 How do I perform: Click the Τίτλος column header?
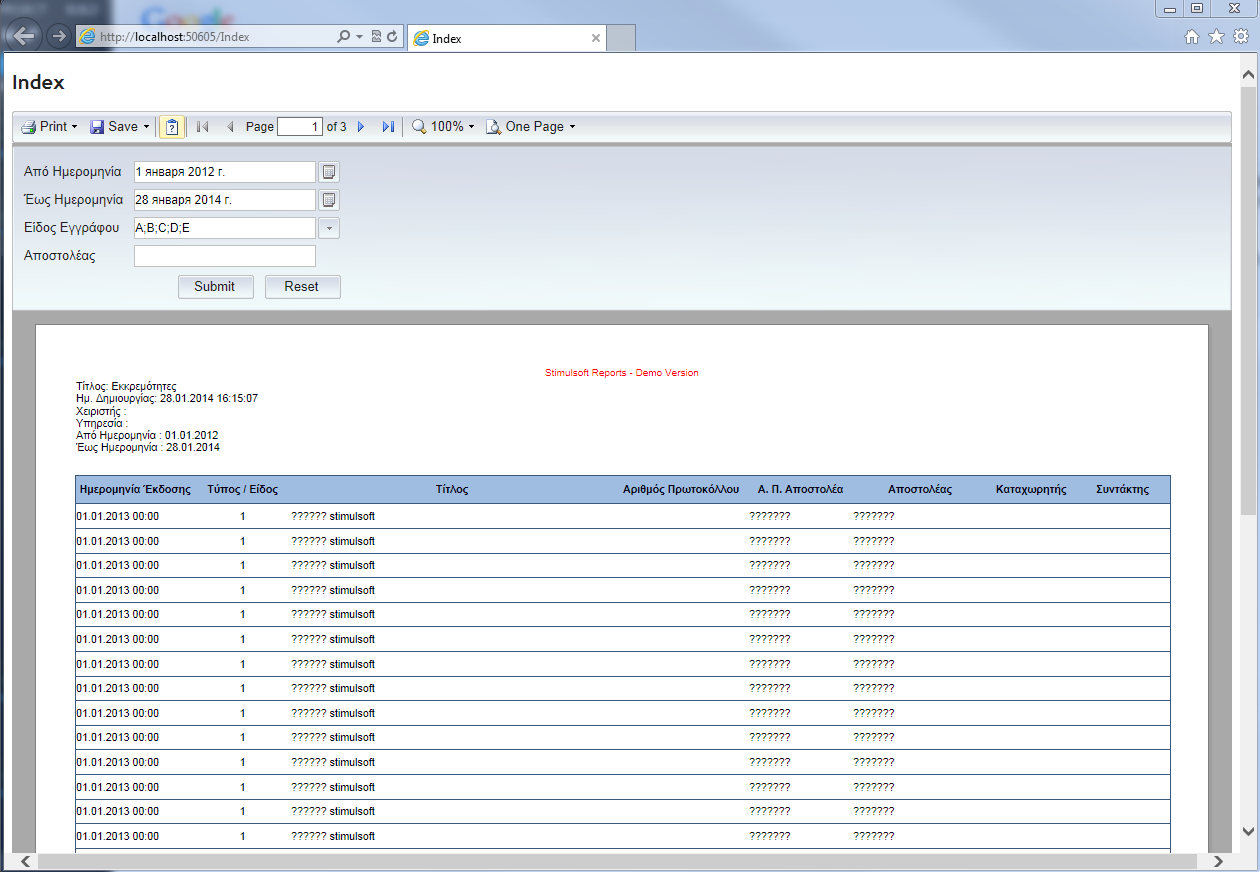point(452,490)
